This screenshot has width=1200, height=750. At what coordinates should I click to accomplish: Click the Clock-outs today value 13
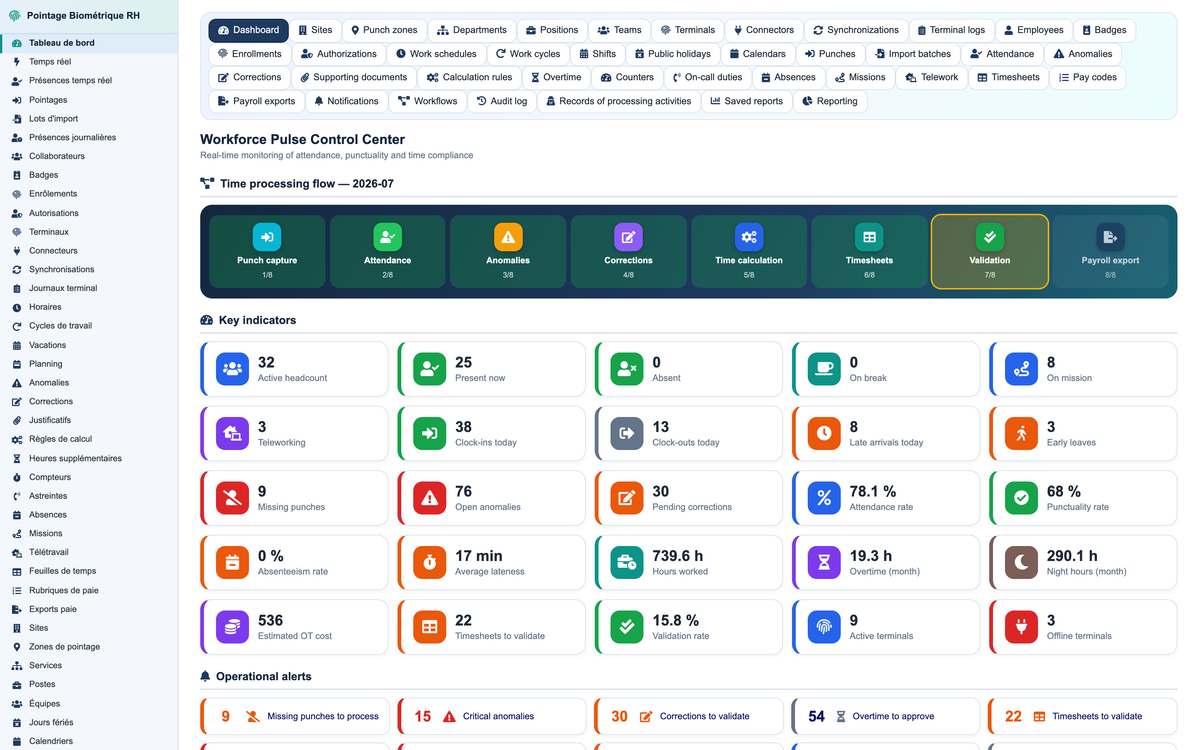[x=661, y=426]
